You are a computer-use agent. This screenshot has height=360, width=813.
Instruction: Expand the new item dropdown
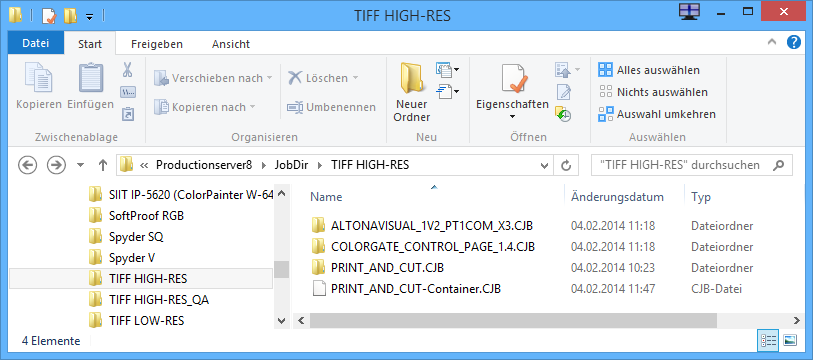[448, 69]
